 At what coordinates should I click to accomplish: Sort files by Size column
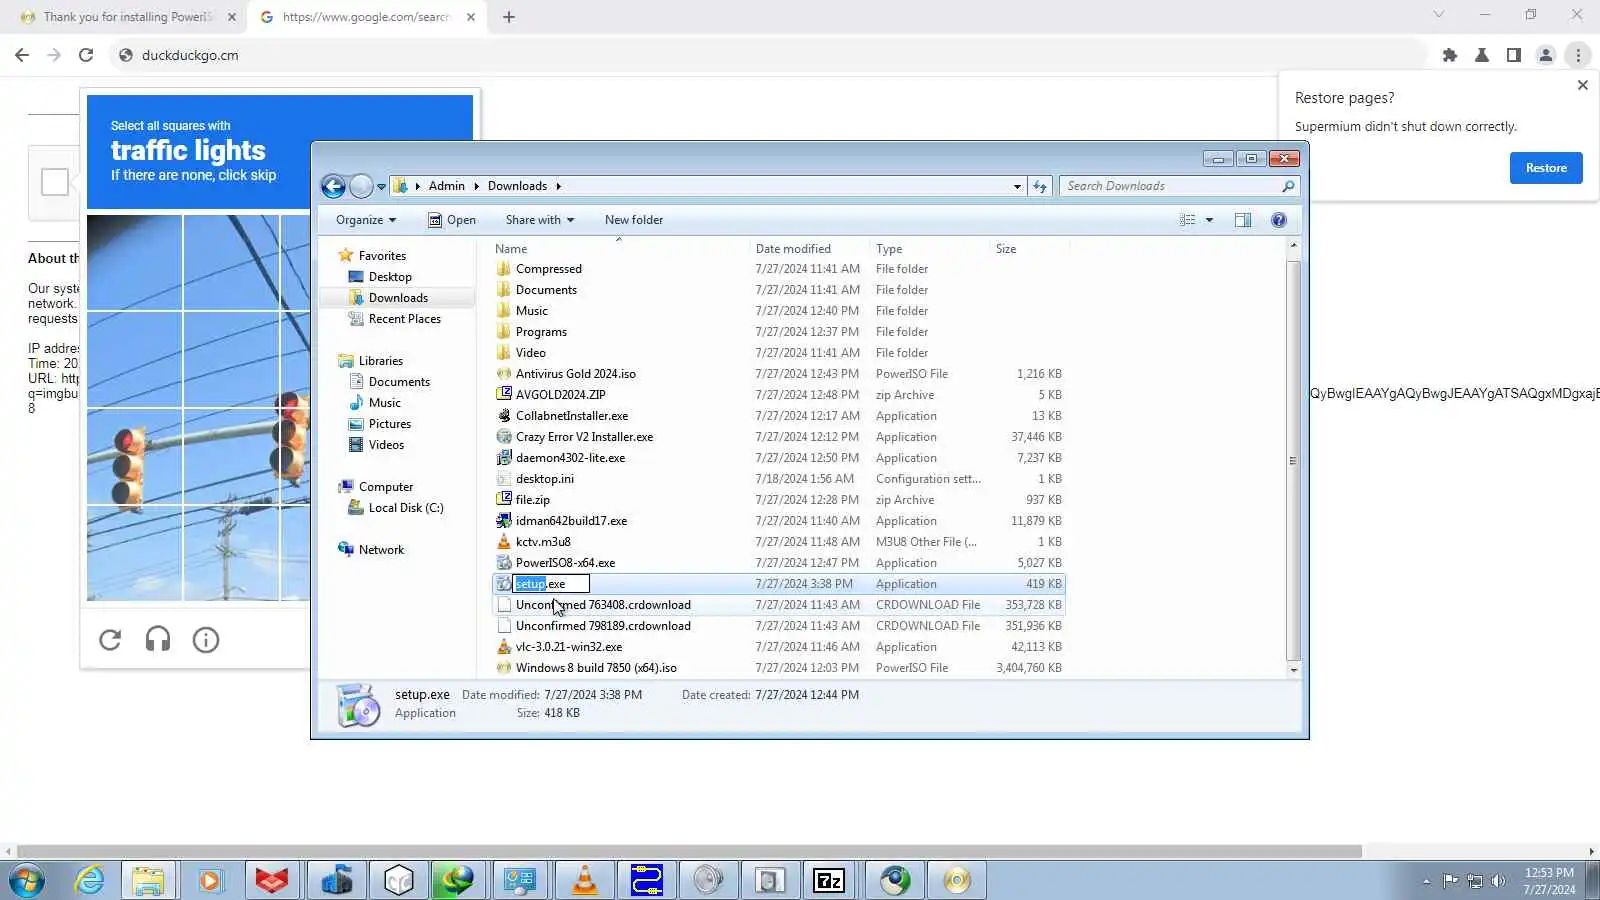click(1029, 249)
